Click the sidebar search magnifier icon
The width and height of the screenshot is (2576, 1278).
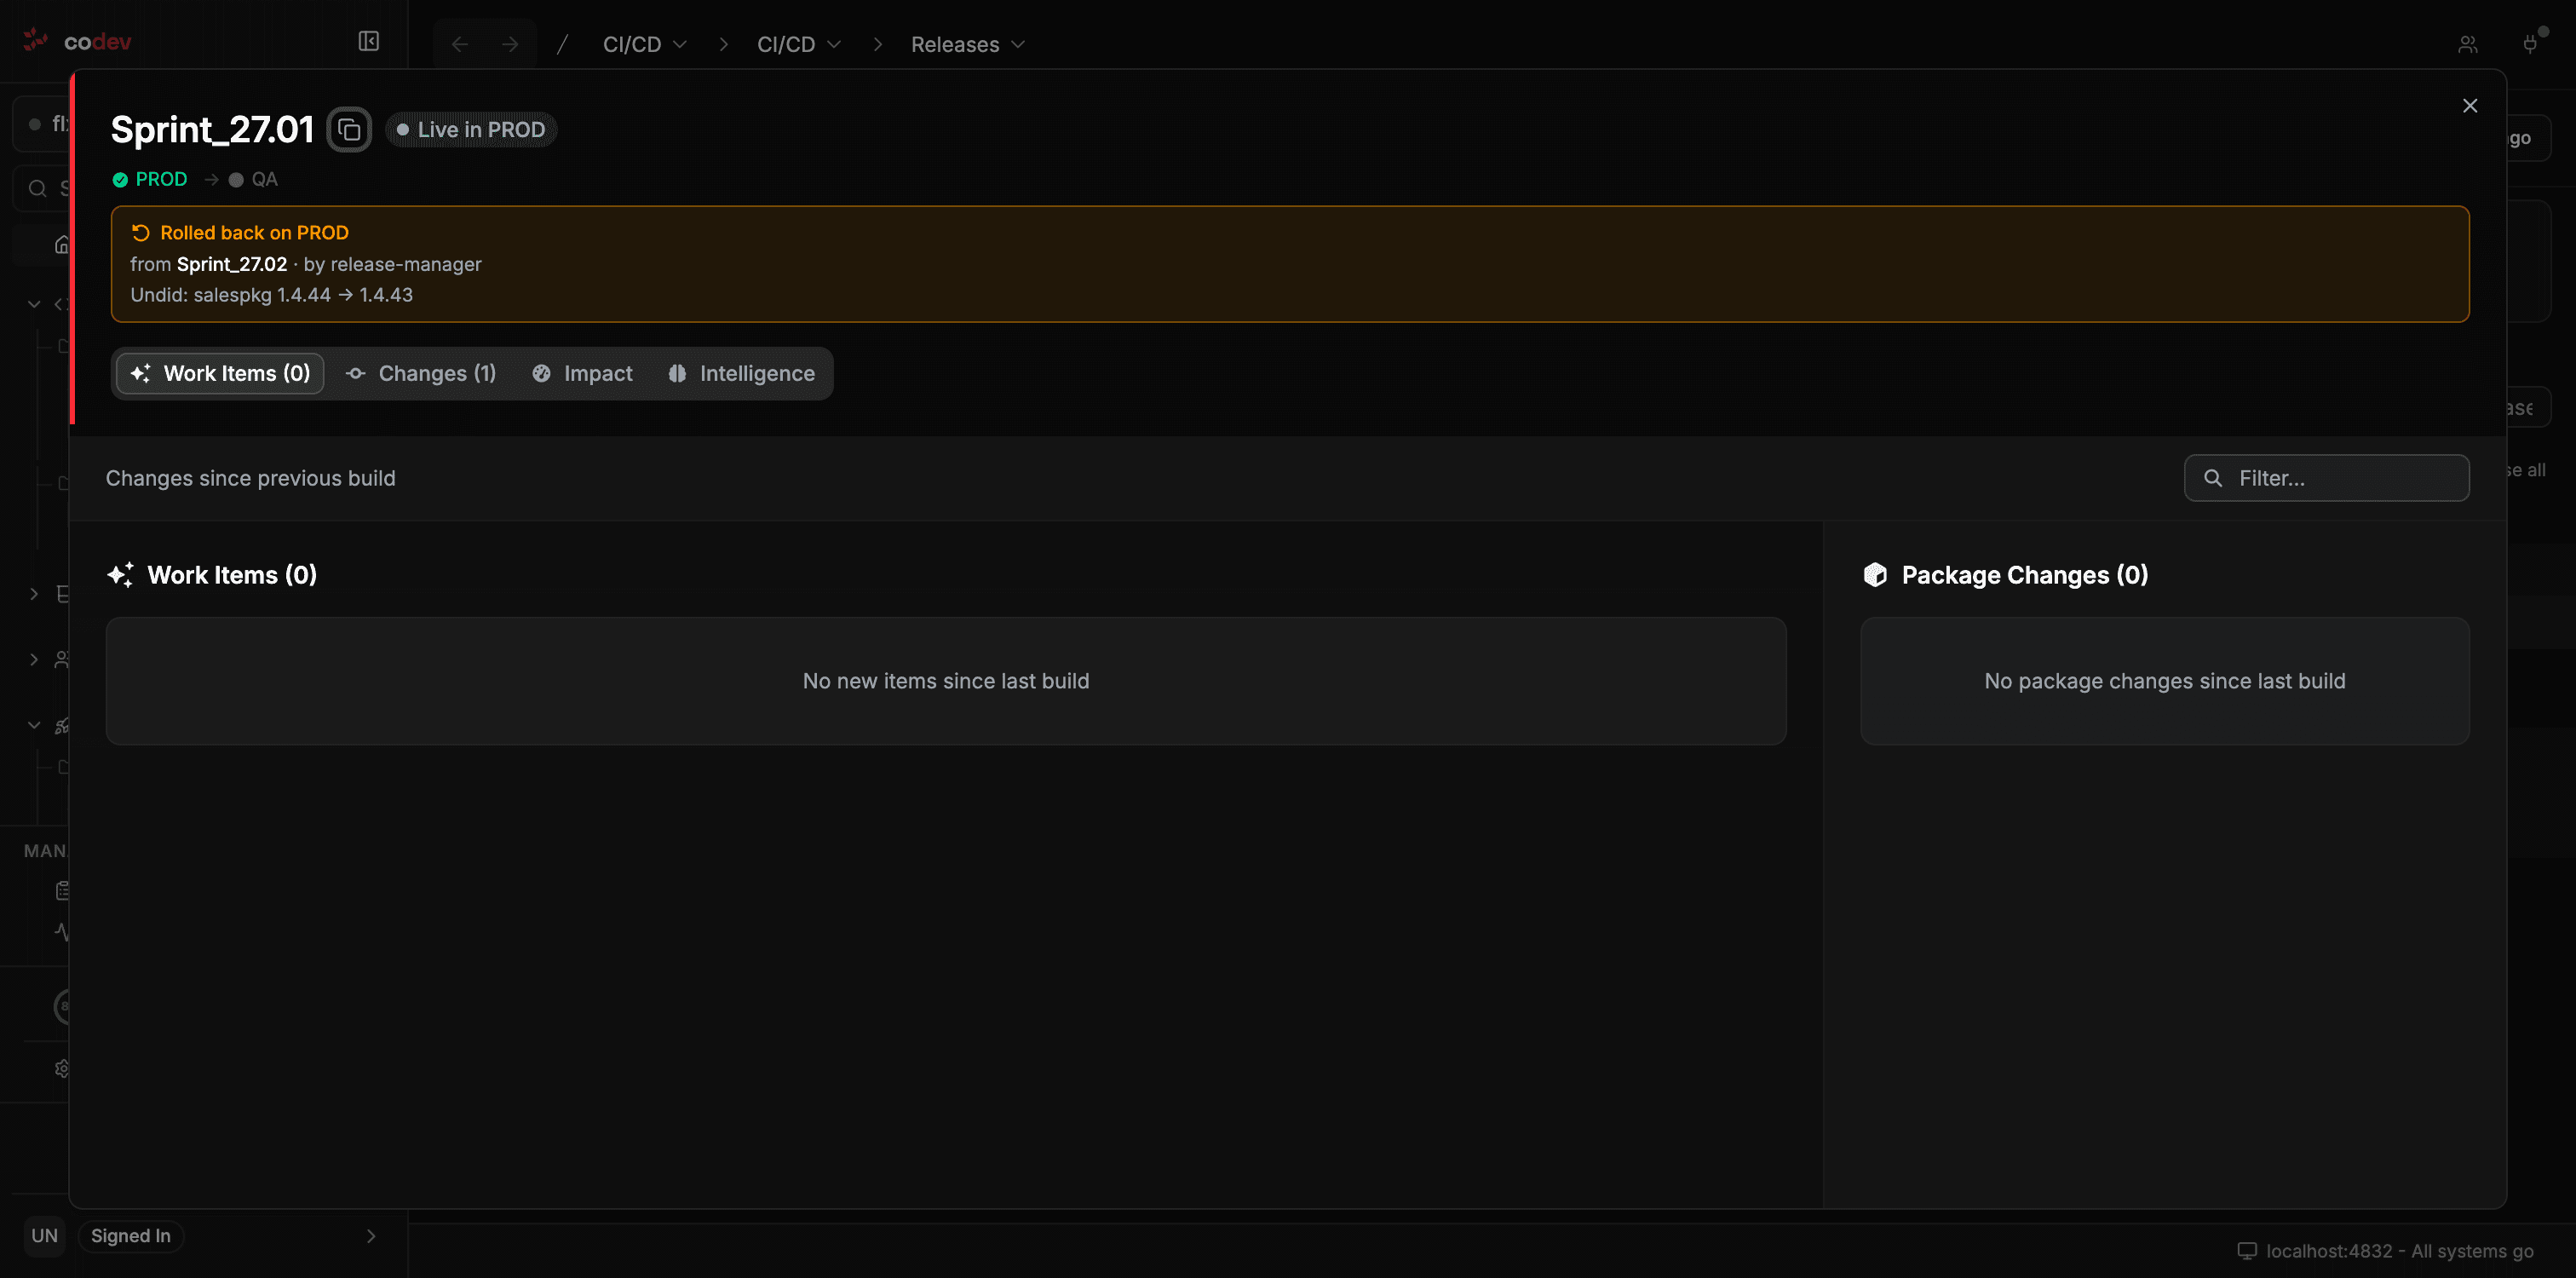tap(38, 189)
